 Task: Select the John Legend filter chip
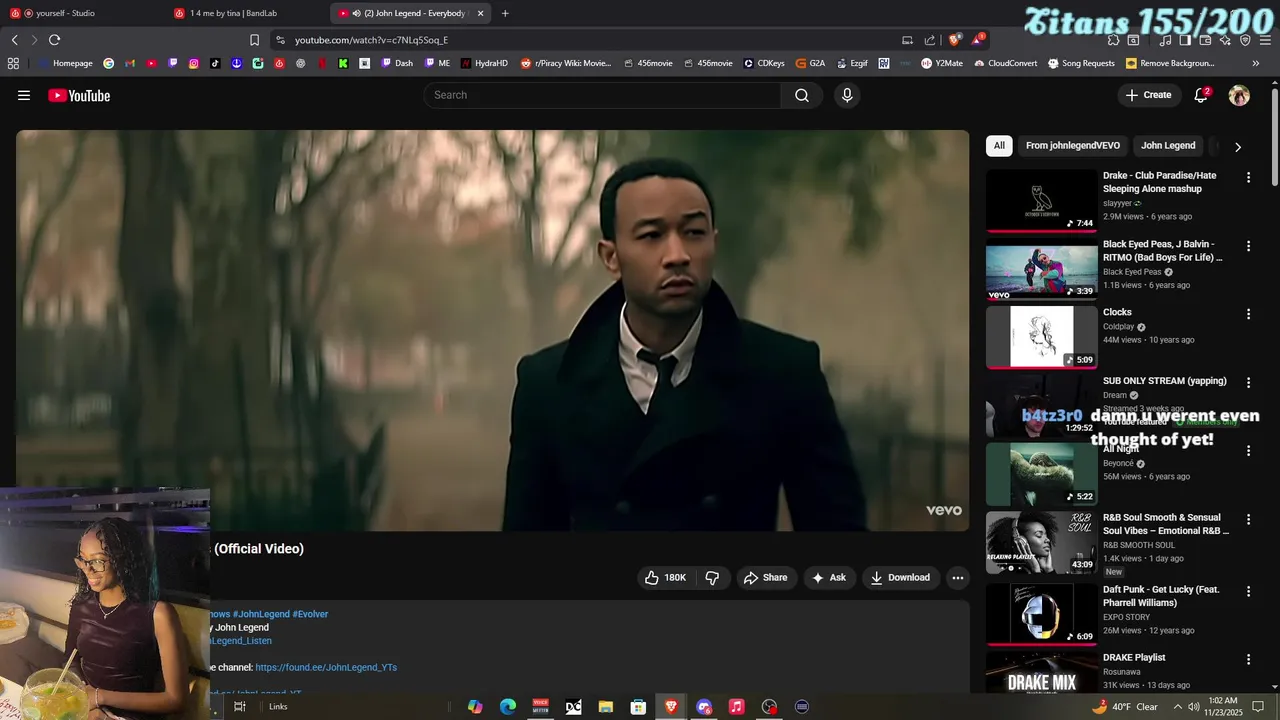[1168, 146]
